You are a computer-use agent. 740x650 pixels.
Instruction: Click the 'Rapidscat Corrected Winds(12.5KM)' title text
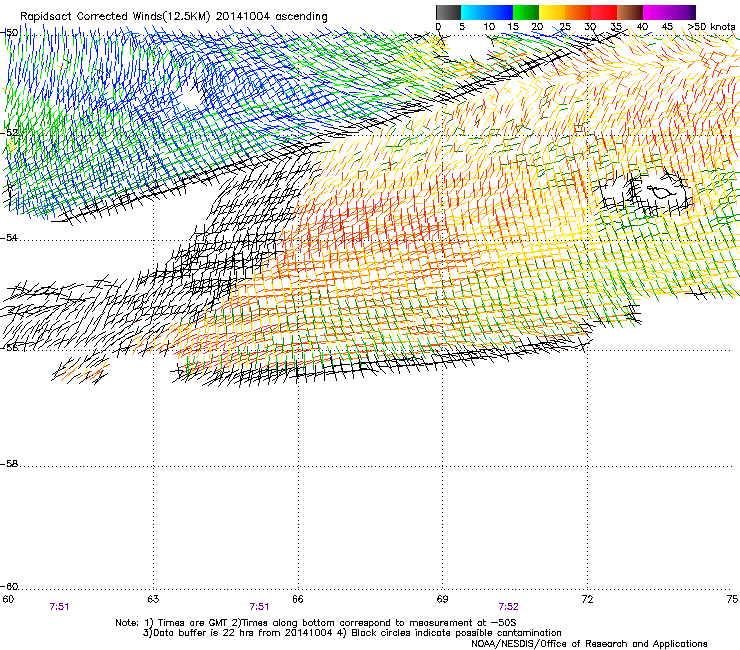click(115, 17)
